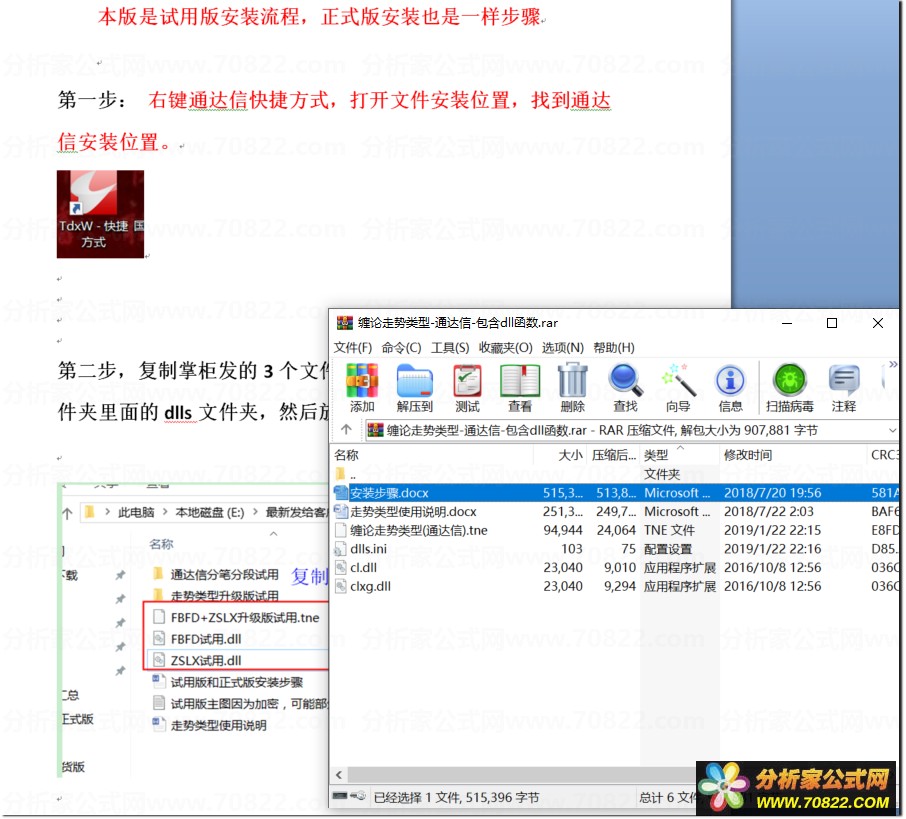Select the parent folder '..' row

tap(615, 475)
